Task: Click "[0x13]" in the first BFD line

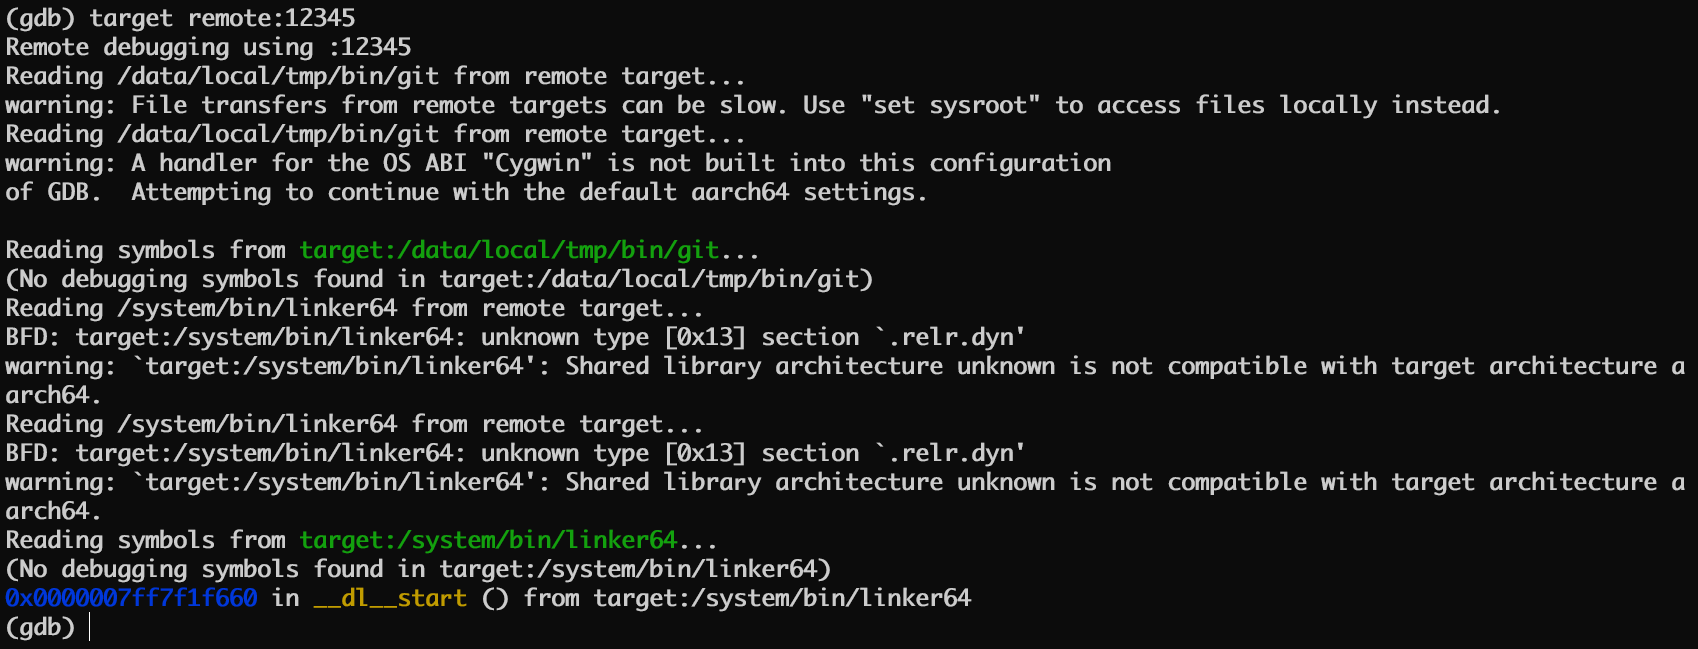Action: coord(705,337)
